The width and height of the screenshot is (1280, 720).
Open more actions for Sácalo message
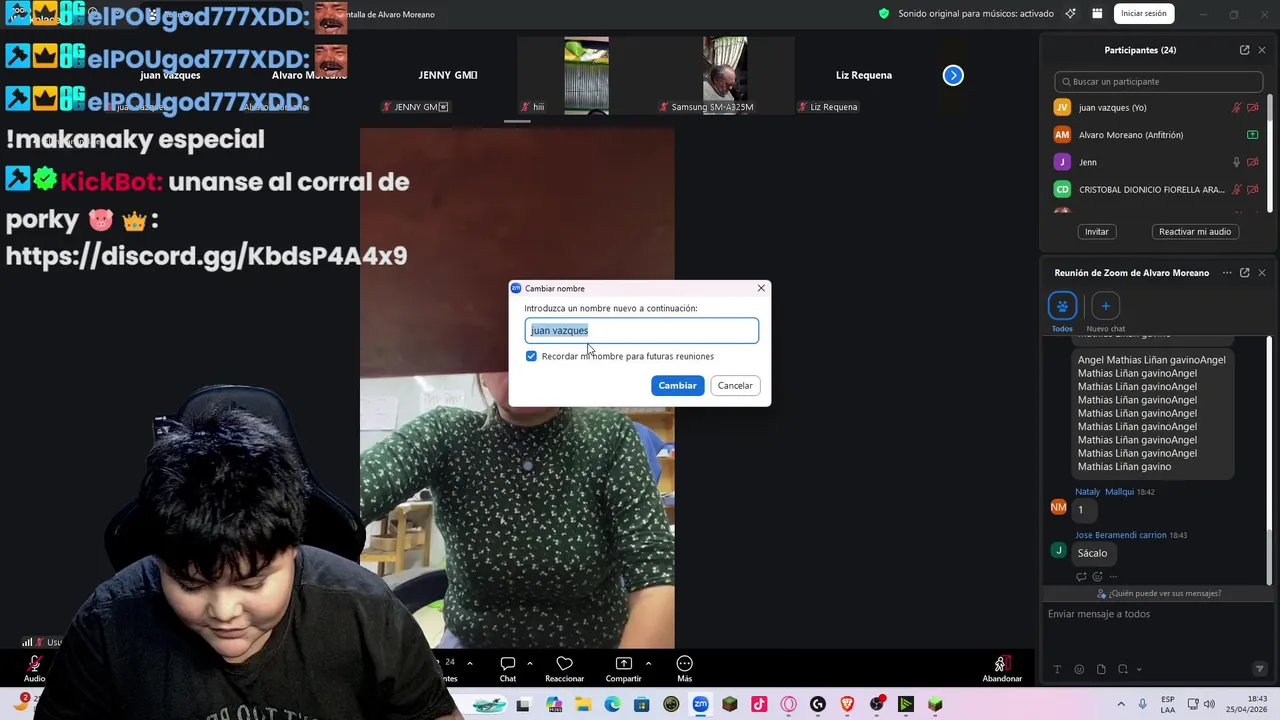click(x=1113, y=577)
